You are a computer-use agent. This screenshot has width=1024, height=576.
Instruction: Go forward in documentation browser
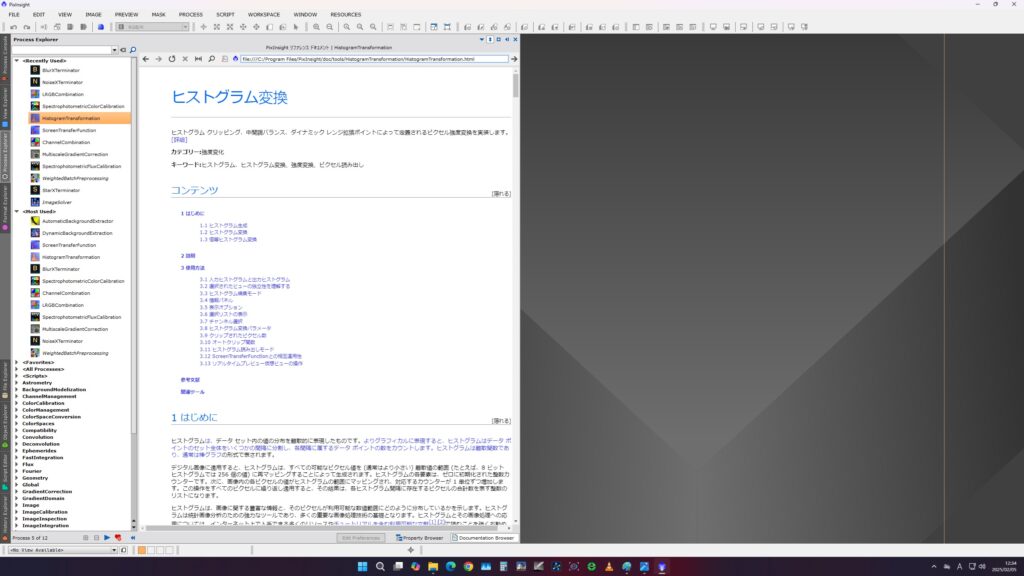click(x=159, y=59)
